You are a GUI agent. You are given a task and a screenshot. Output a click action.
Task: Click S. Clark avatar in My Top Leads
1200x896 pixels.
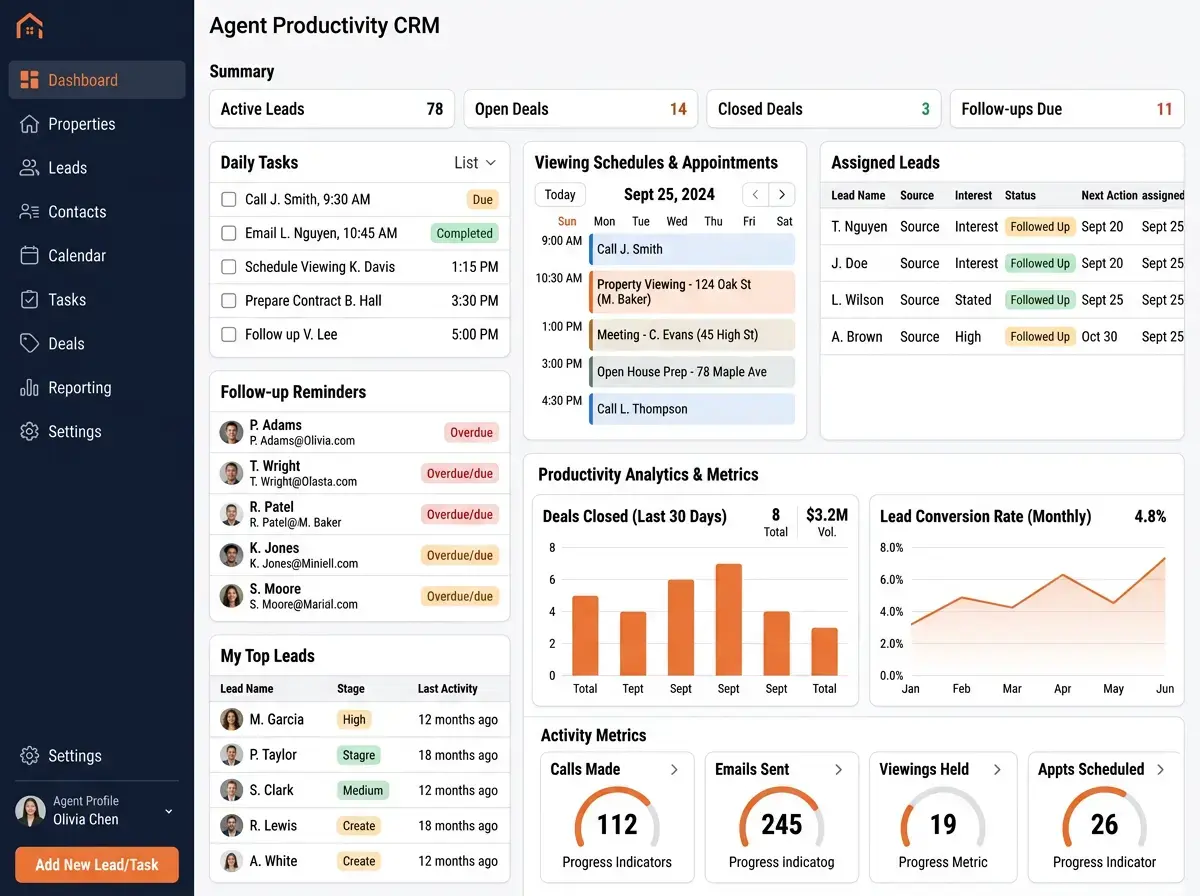tap(231, 790)
